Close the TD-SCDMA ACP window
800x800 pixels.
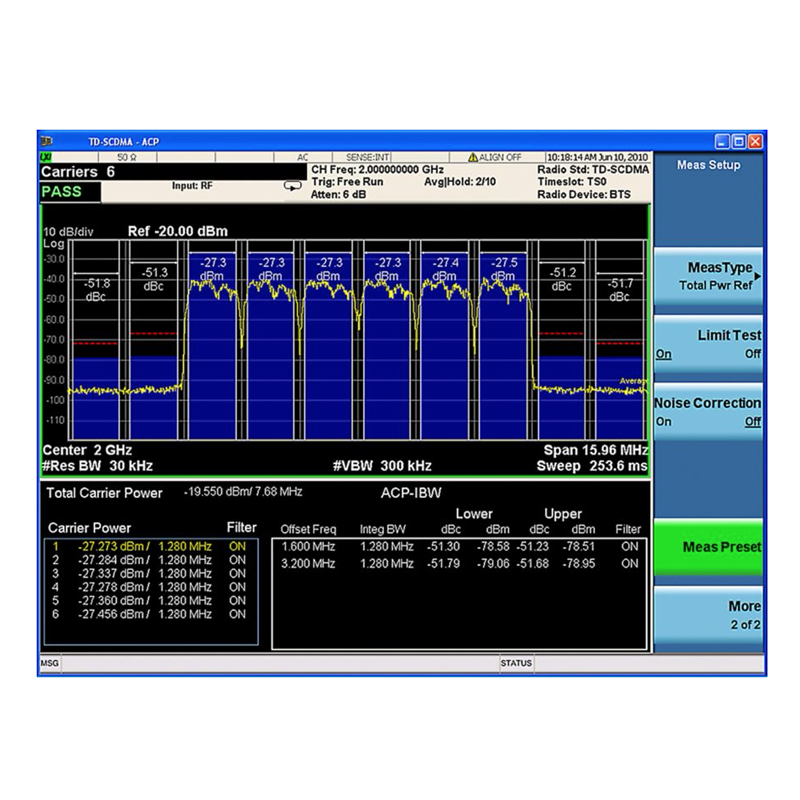pos(755,141)
